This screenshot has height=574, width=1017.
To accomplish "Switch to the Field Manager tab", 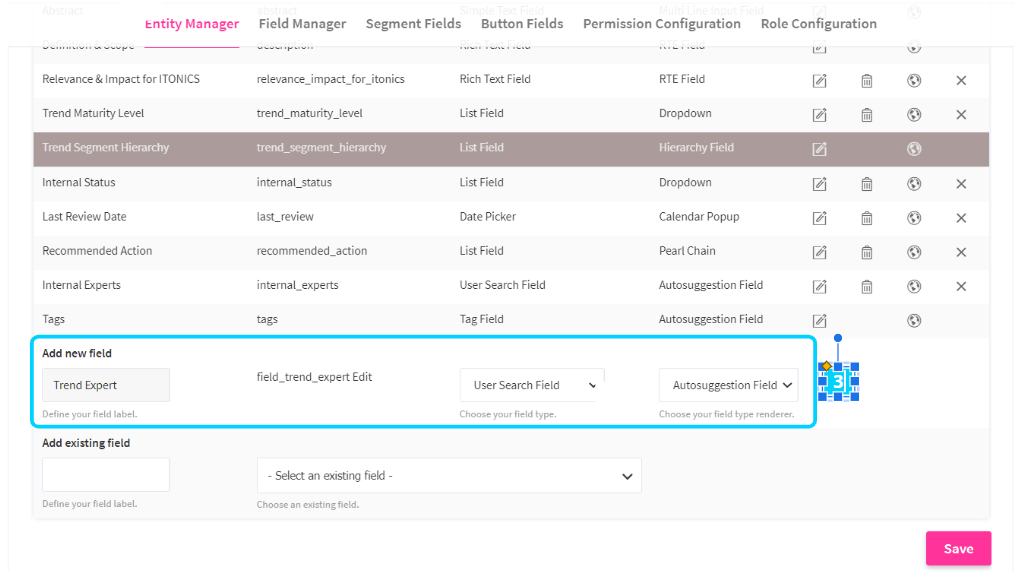I will point(302,24).
